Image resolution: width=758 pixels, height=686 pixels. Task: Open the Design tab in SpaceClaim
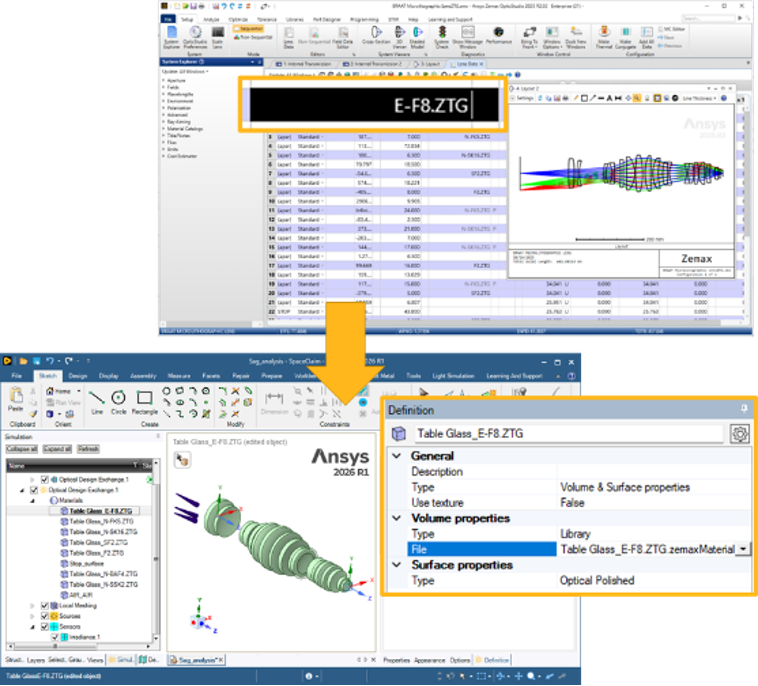click(77, 376)
